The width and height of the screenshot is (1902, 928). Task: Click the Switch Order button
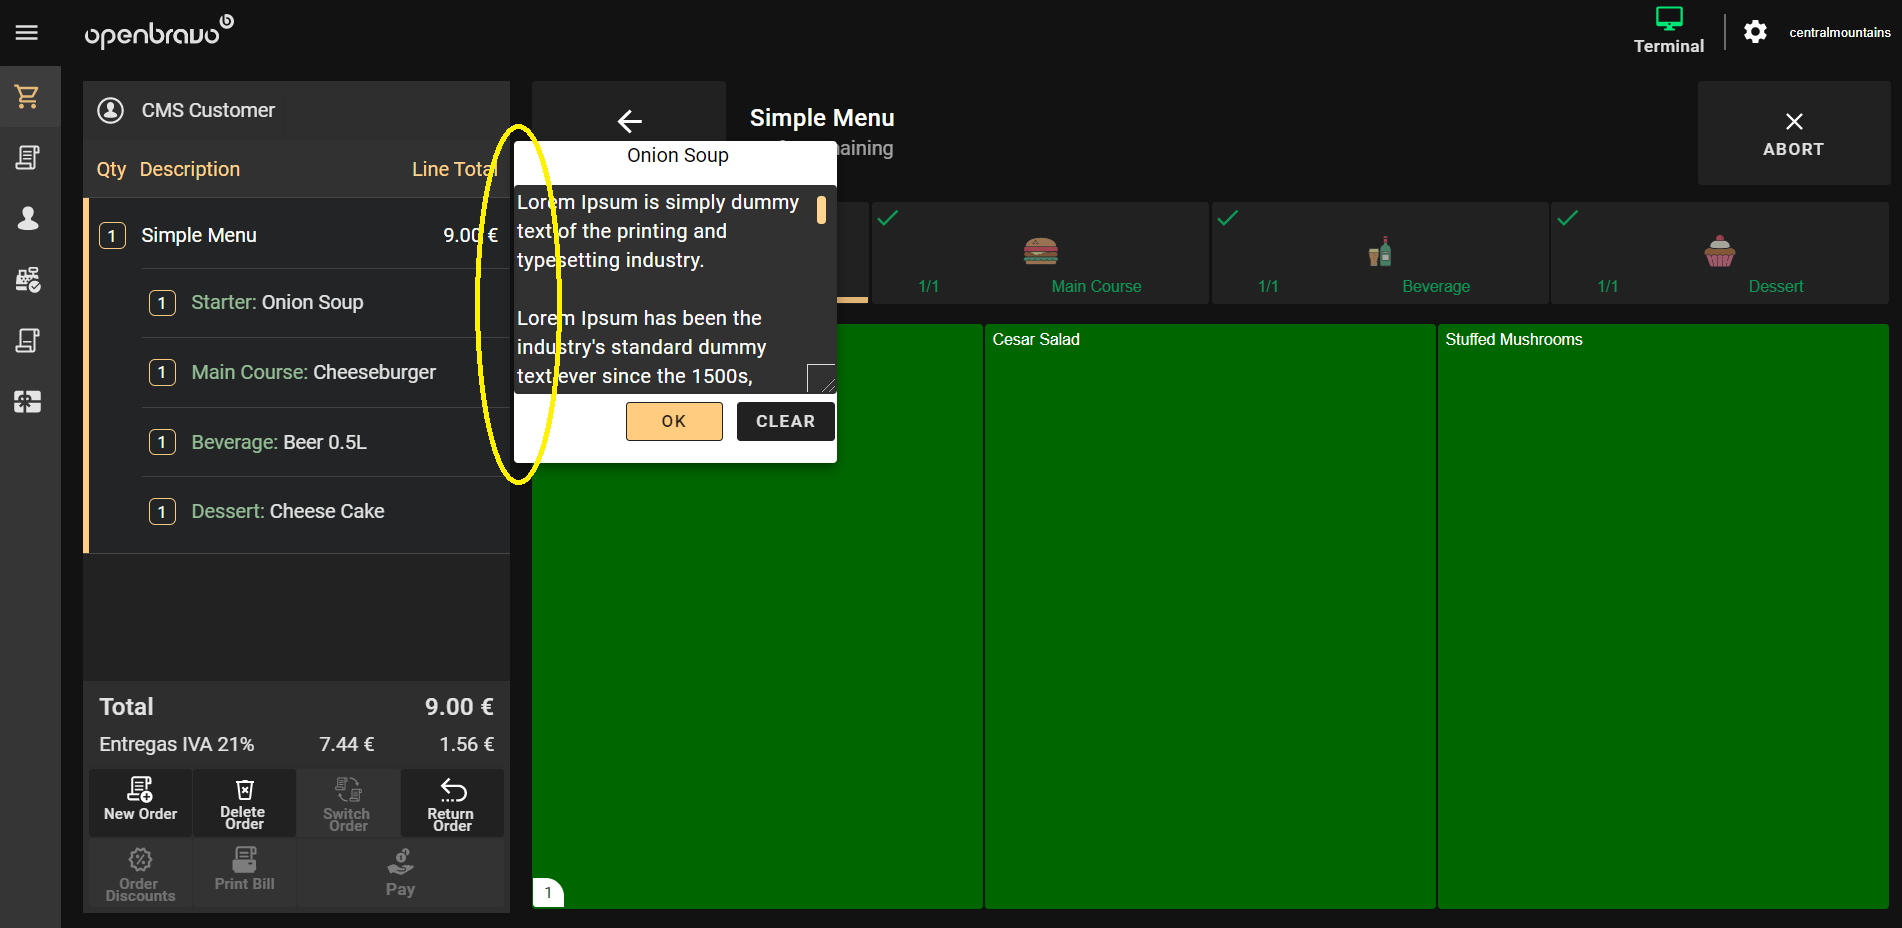point(348,802)
